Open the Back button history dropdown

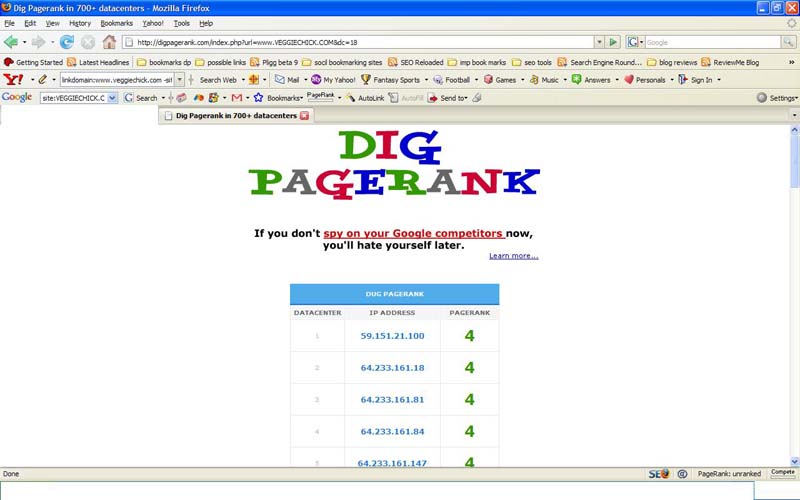pos(24,42)
